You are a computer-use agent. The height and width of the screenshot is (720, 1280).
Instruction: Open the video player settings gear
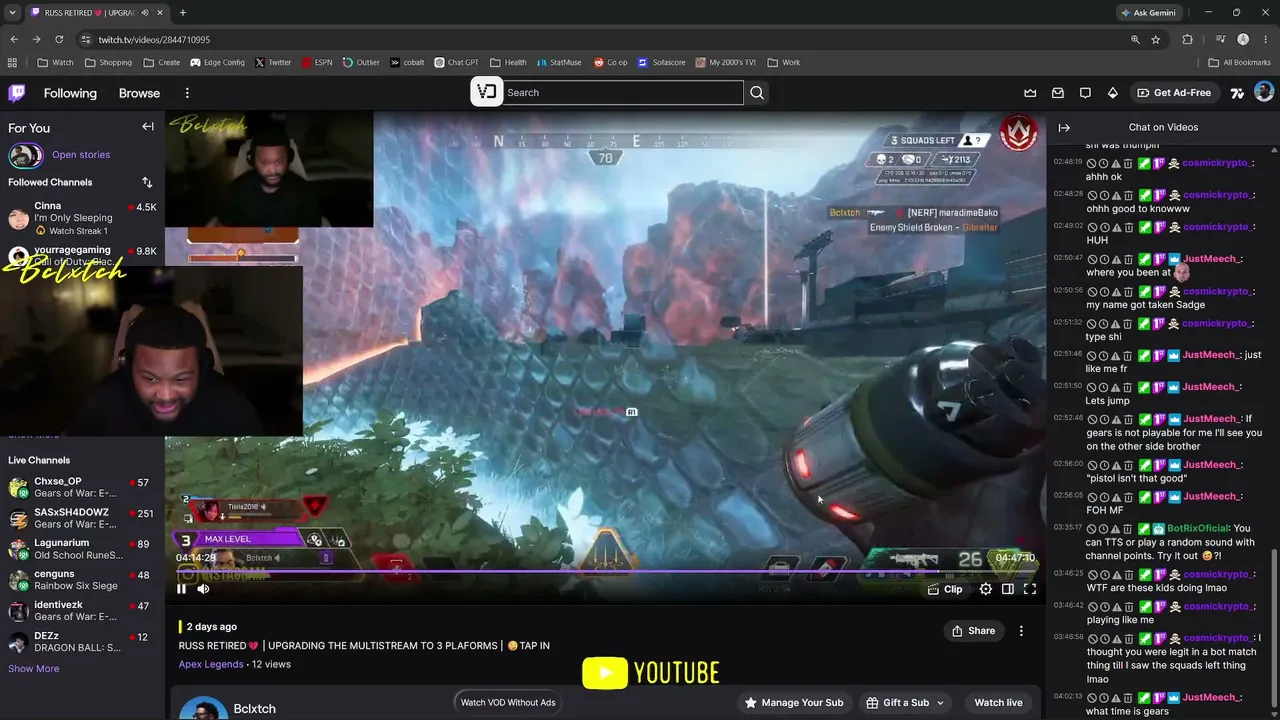[x=986, y=589]
